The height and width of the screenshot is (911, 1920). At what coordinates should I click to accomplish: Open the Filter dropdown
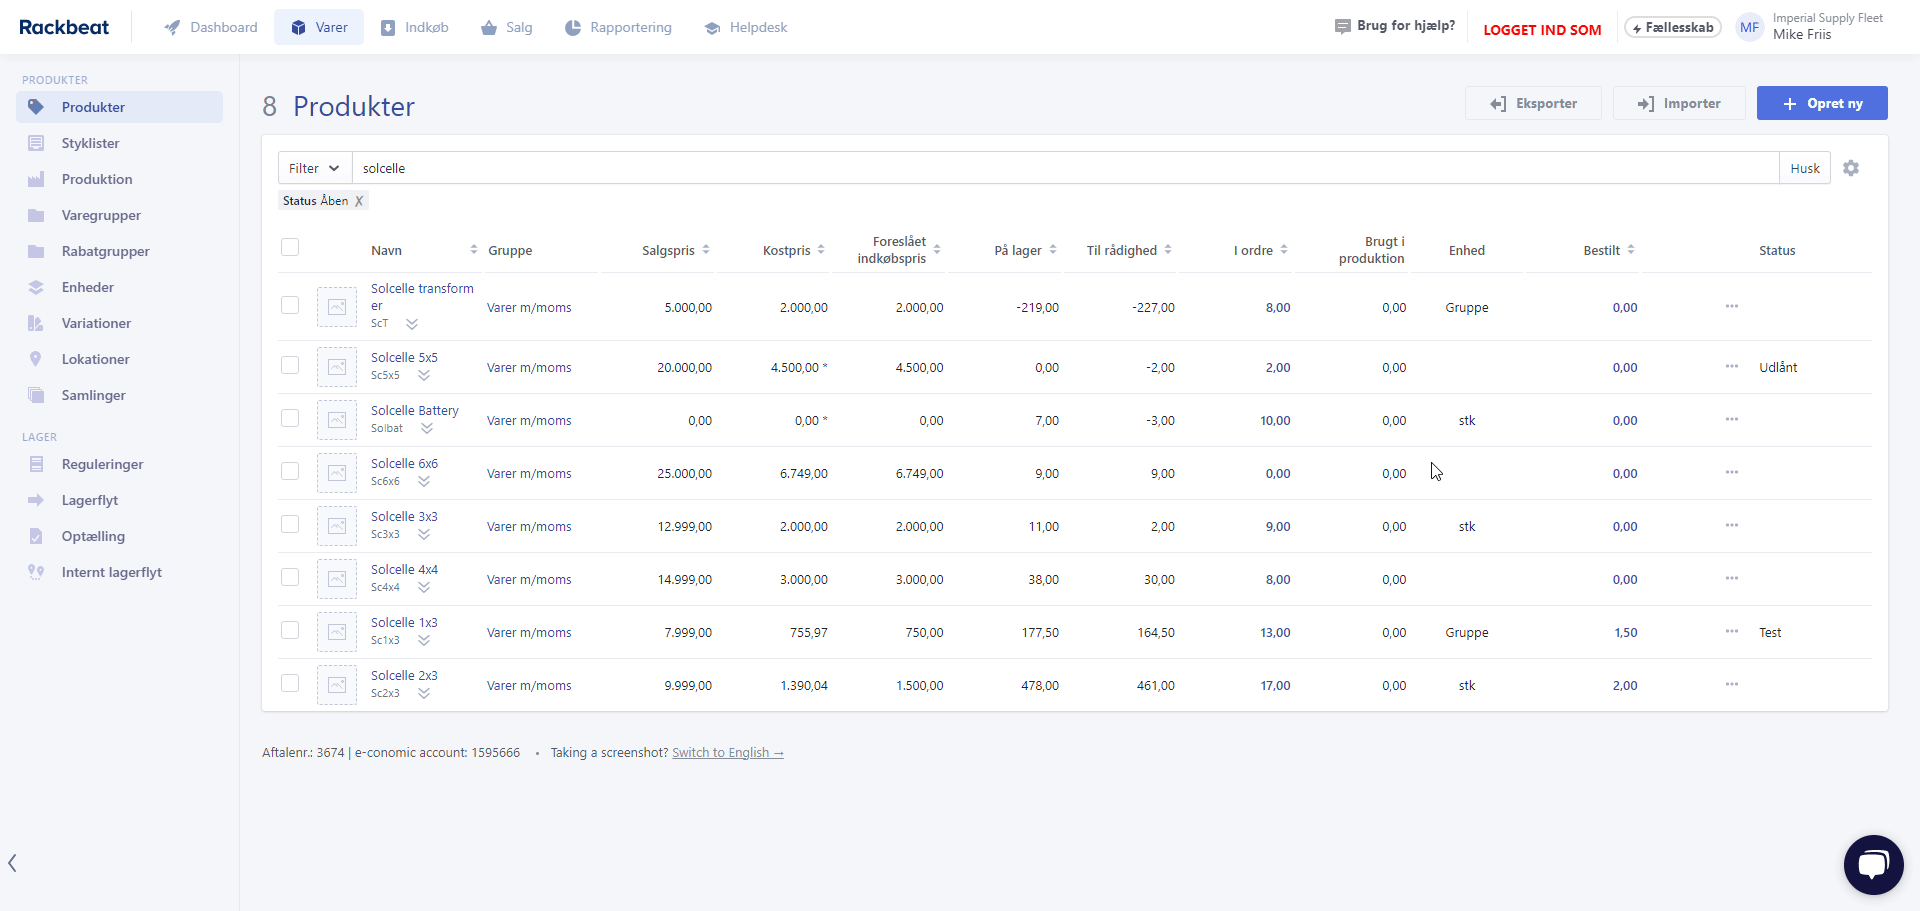click(x=314, y=168)
